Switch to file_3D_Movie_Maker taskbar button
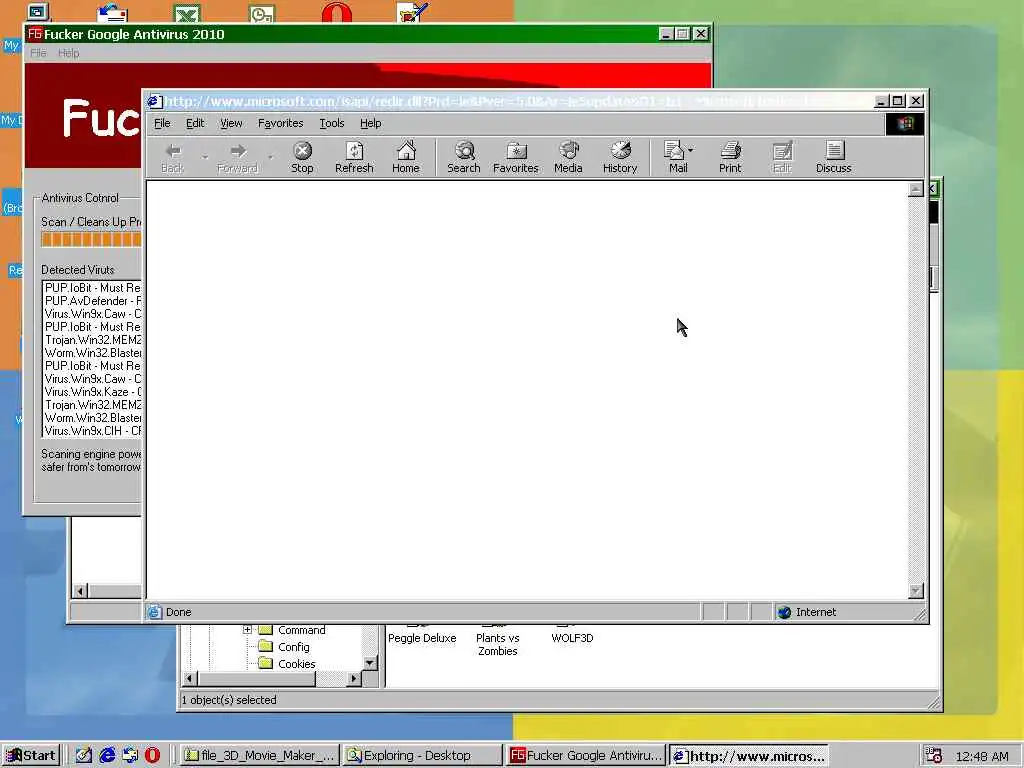This screenshot has height=768, width=1024. (x=259, y=756)
